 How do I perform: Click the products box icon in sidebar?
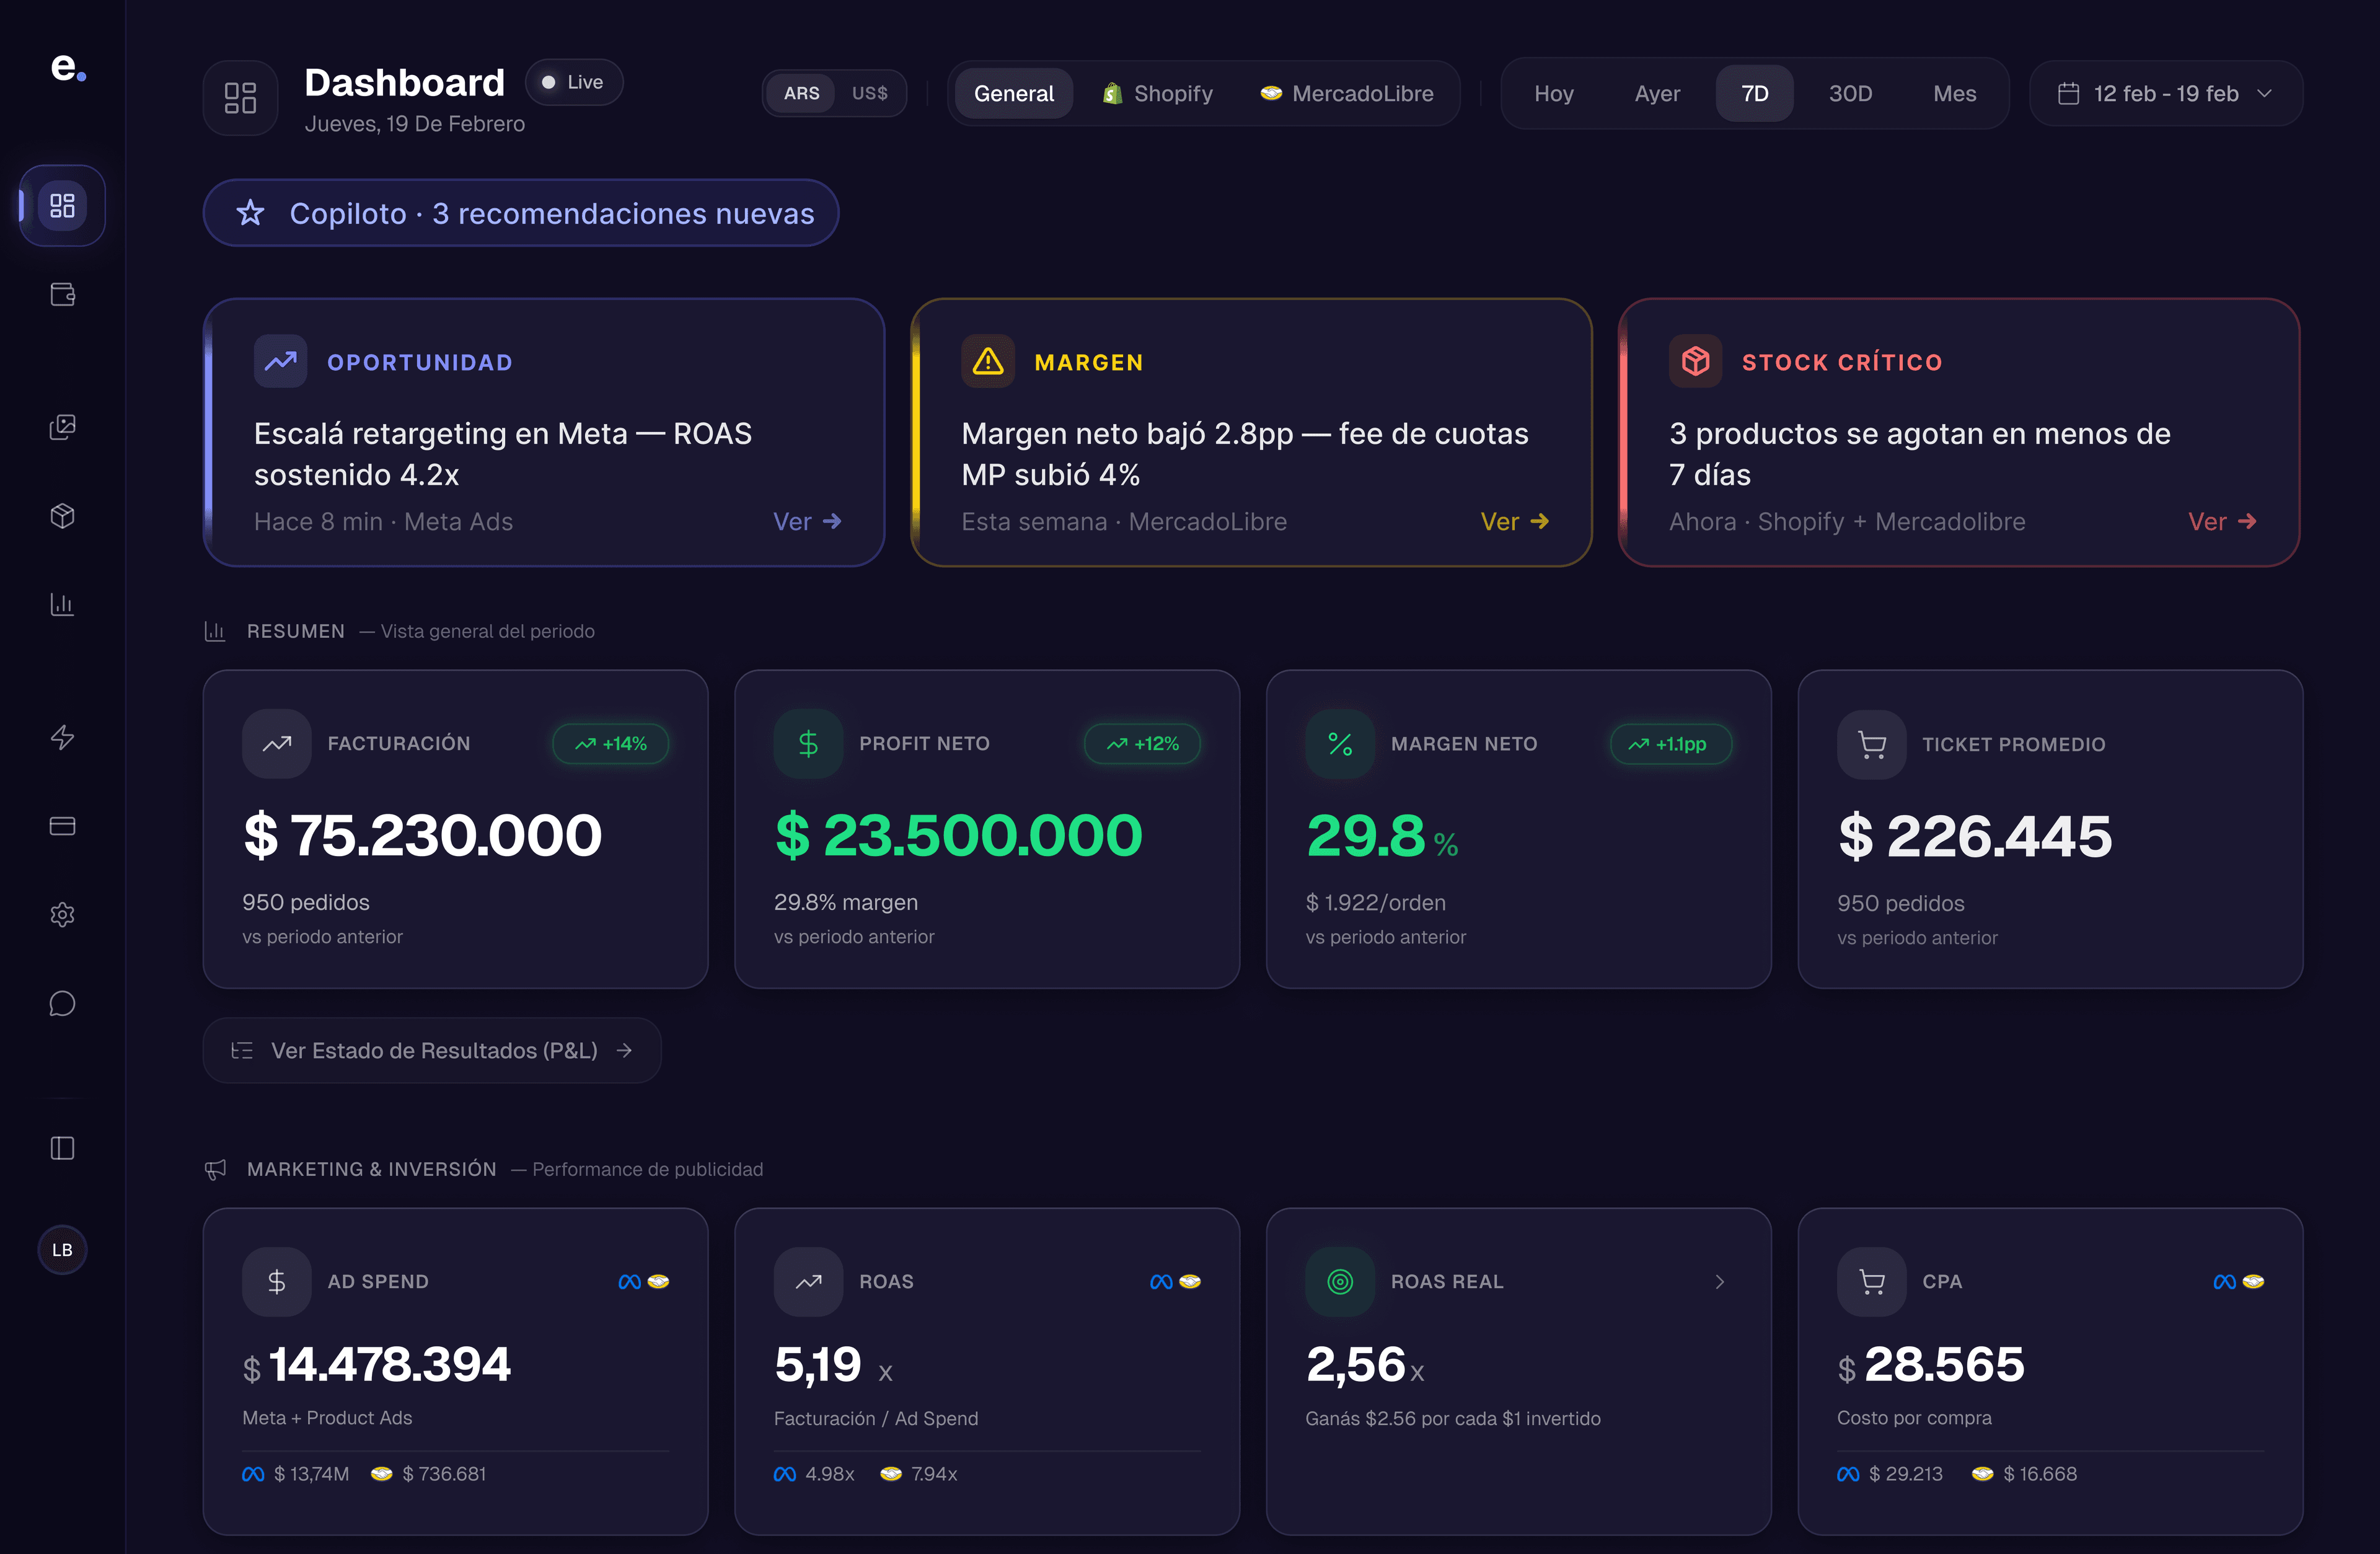[x=62, y=516]
